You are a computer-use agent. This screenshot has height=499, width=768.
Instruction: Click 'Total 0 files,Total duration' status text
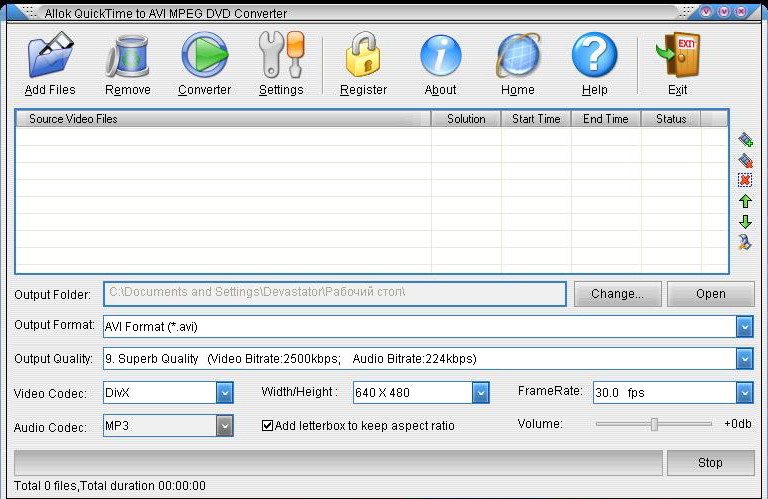pyautogui.click(x=110, y=486)
